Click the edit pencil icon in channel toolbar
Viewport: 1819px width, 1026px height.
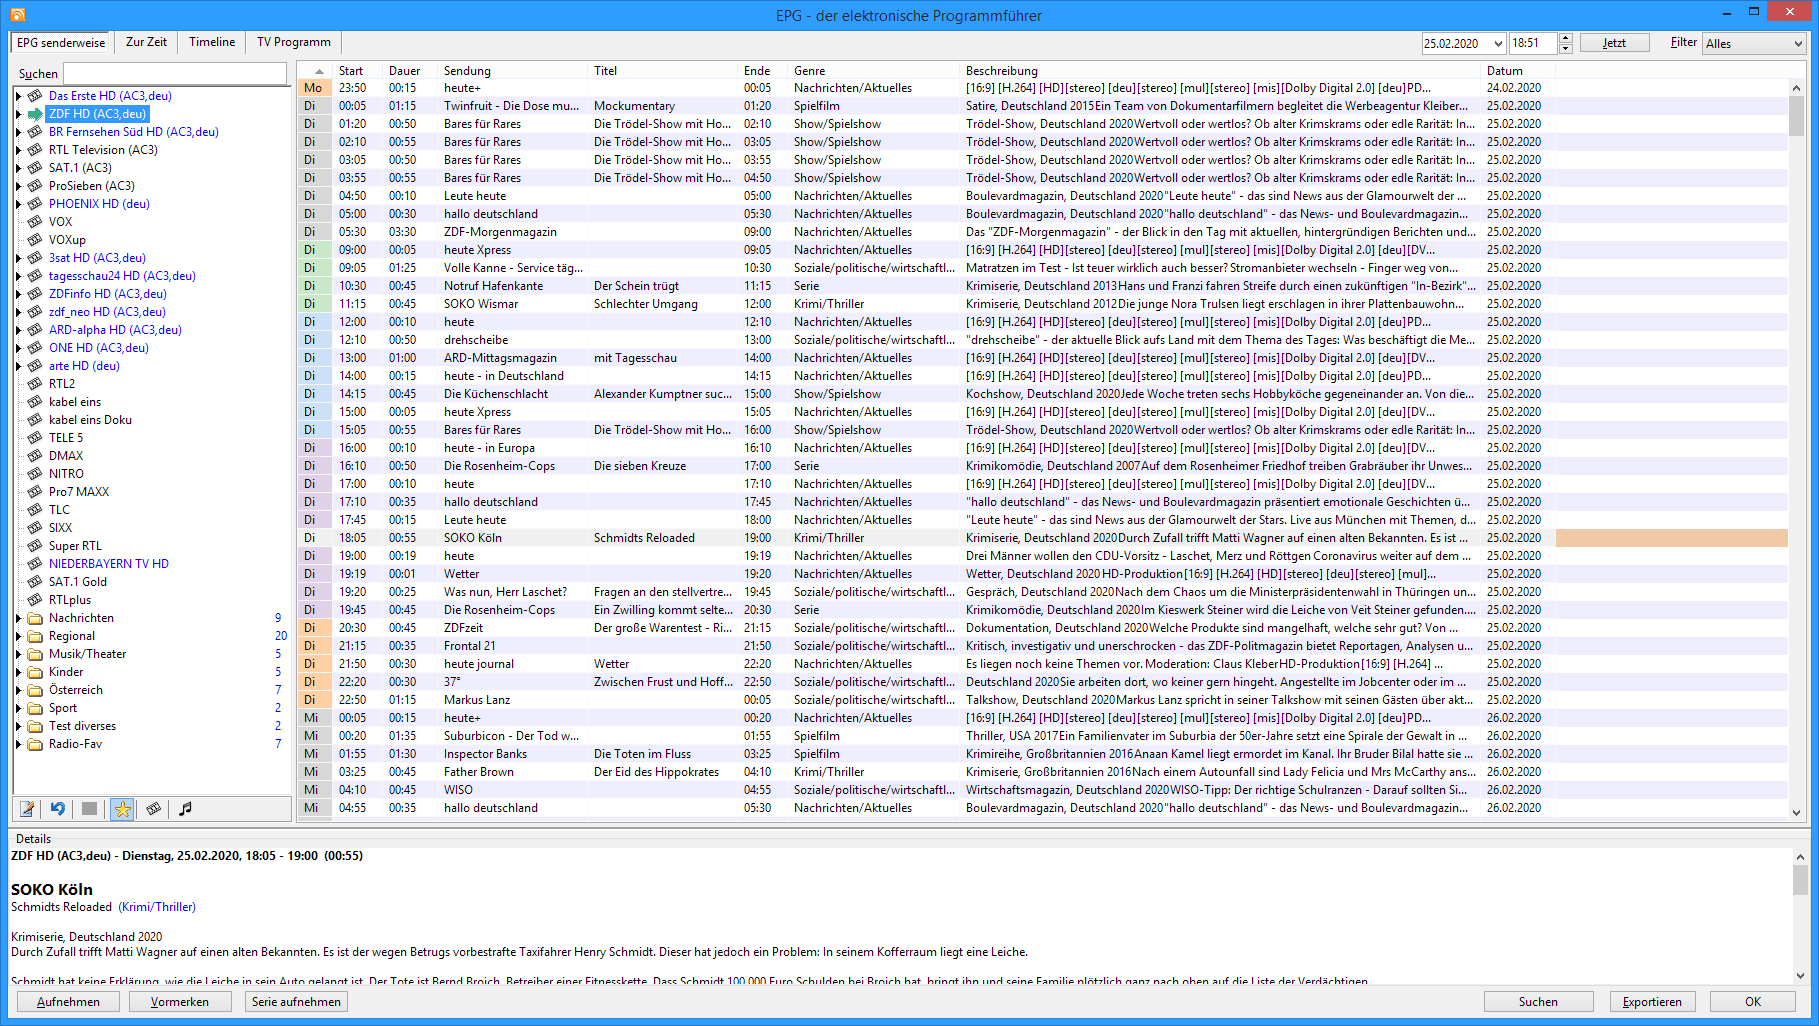pos(27,809)
